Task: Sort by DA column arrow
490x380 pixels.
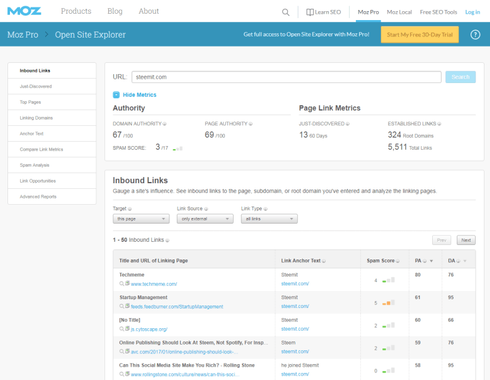Action: [465, 261]
